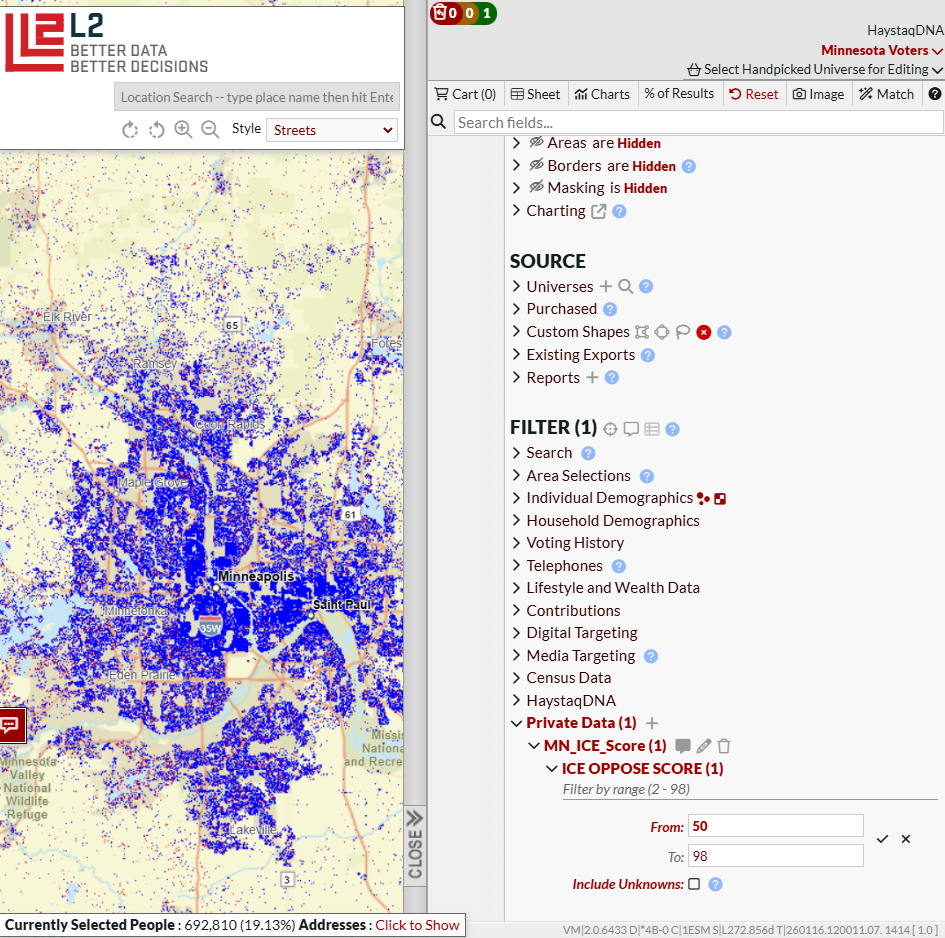Switch to the Sheet tab
The width and height of the screenshot is (945, 938).
(x=535, y=94)
